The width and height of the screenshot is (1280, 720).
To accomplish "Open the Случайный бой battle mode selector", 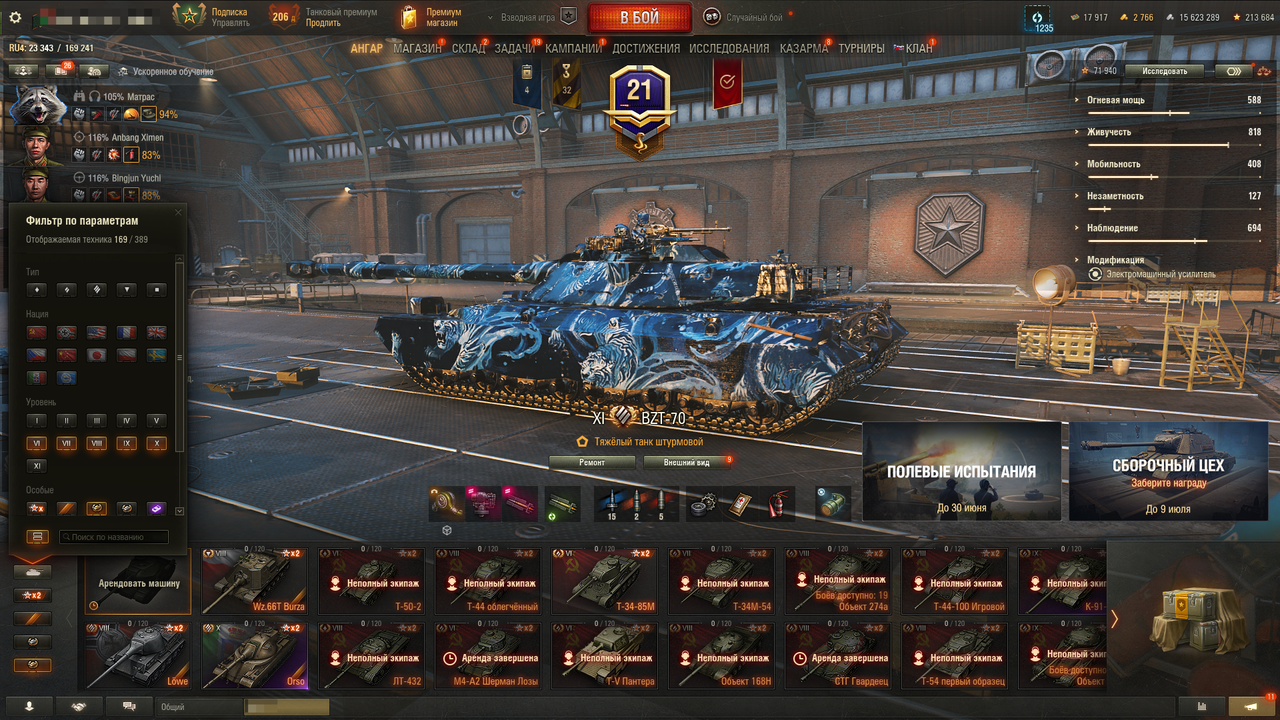I will pyautogui.click(x=745, y=17).
